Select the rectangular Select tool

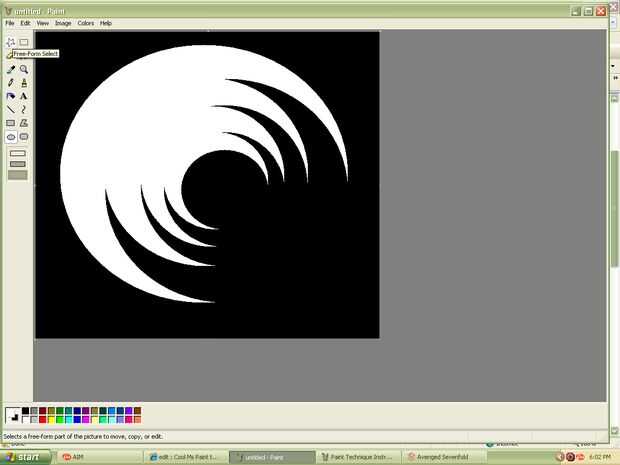pyautogui.click(x=24, y=42)
